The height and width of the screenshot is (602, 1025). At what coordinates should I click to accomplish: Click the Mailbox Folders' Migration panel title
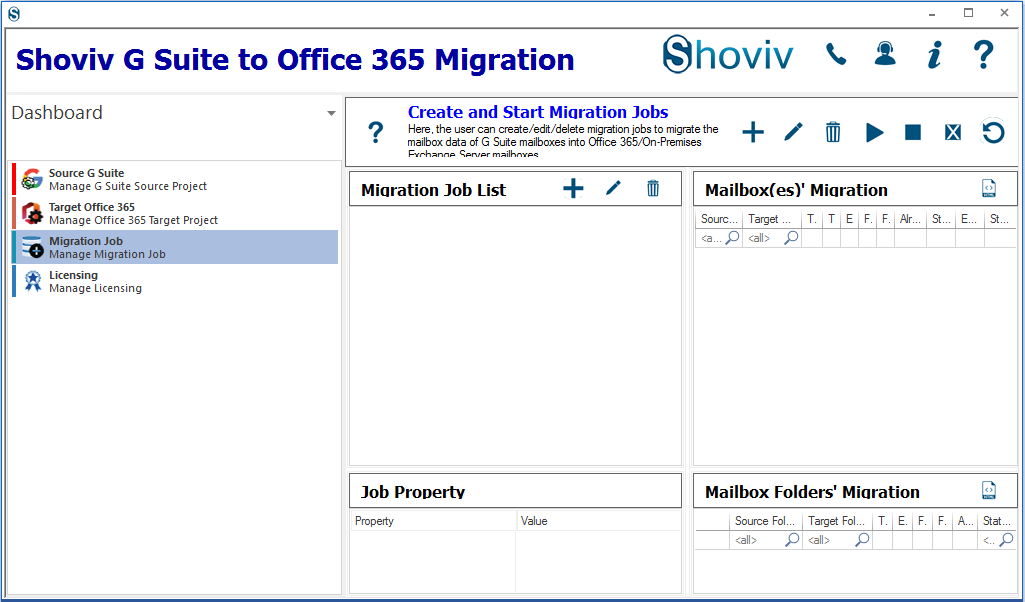(x=812, y=492)
